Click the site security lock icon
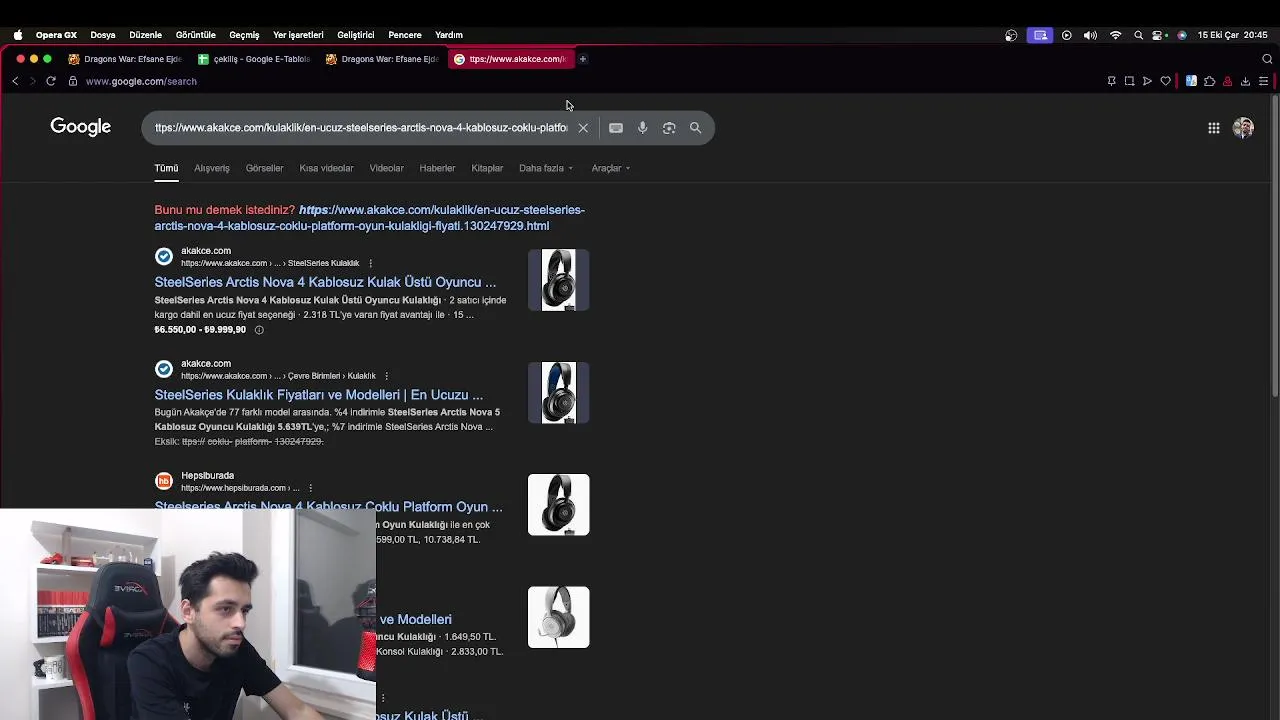 pyautogui.click(x=72, y=81)
